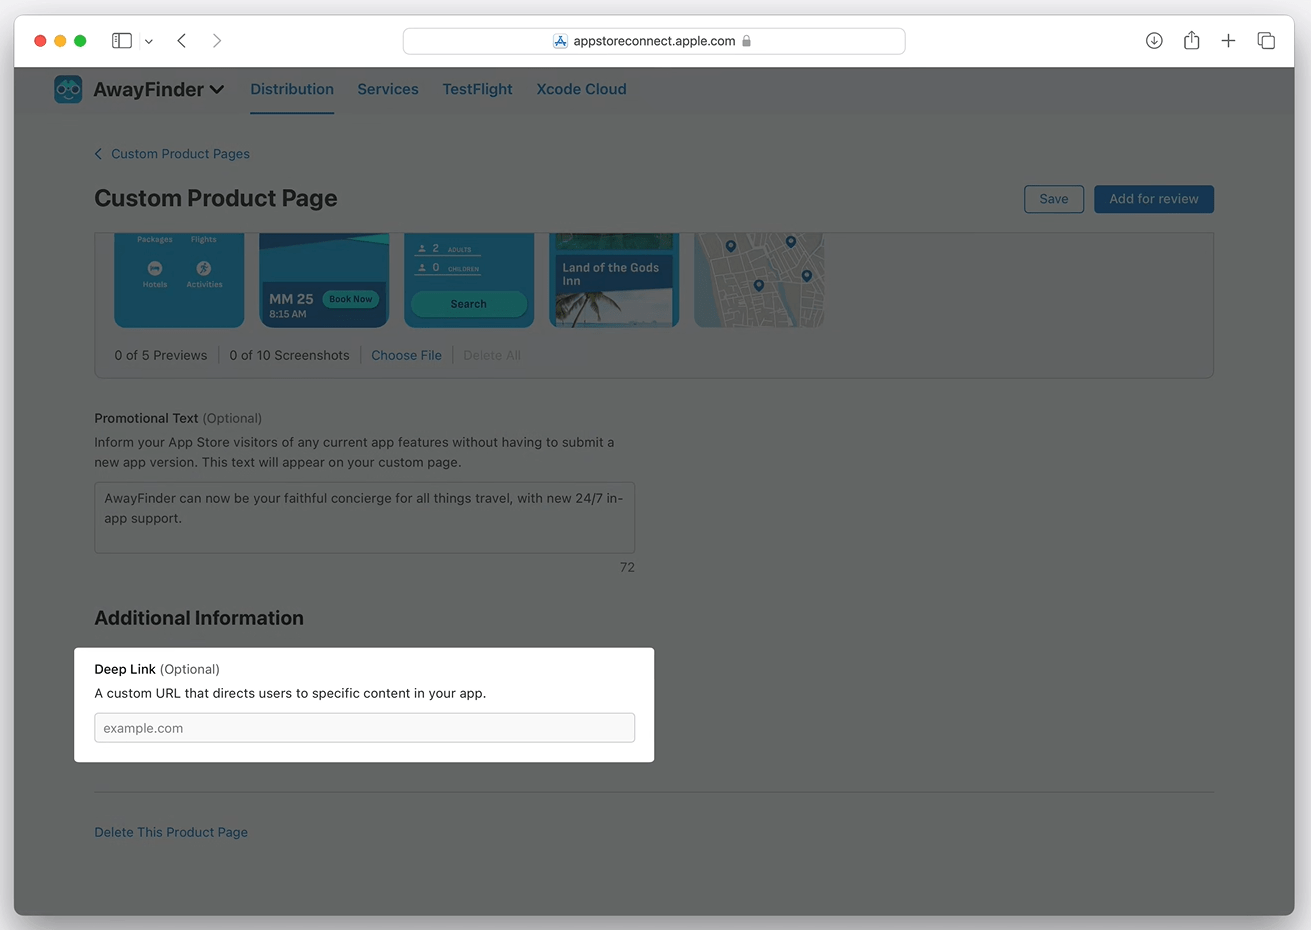The image size is (1311, 930).
Task: Click the Deep Link (Optional) label
Action: [x=157, y=669]
